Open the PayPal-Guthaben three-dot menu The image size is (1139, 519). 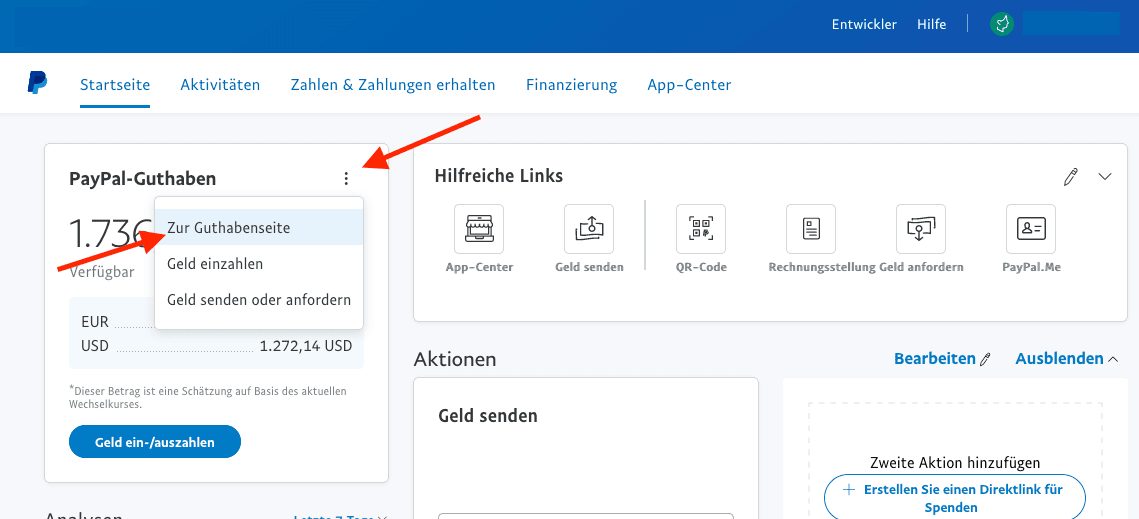[x=346, y=178]
